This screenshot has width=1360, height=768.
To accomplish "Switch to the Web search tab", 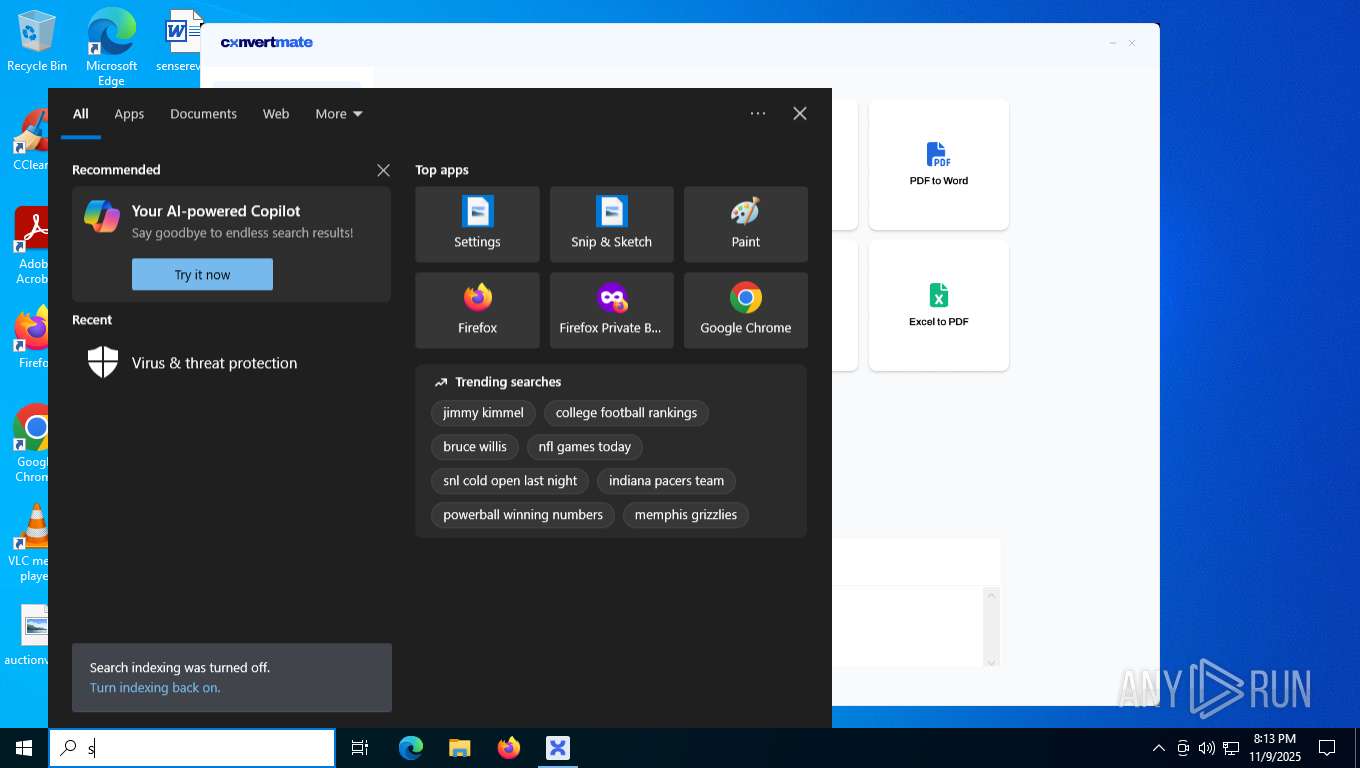I will 276,114.
